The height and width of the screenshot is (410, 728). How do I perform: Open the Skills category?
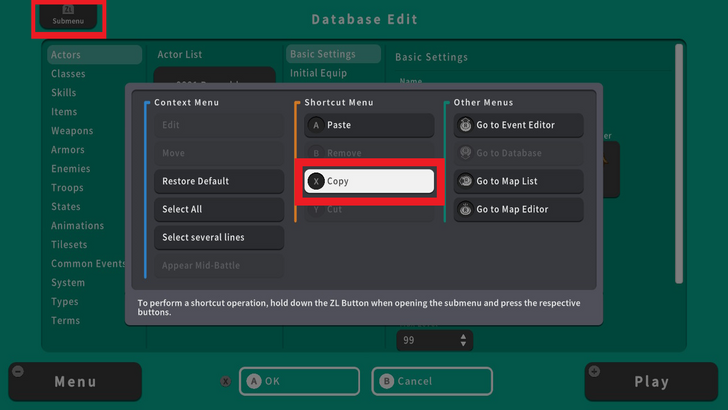click(x=64, y=93)
